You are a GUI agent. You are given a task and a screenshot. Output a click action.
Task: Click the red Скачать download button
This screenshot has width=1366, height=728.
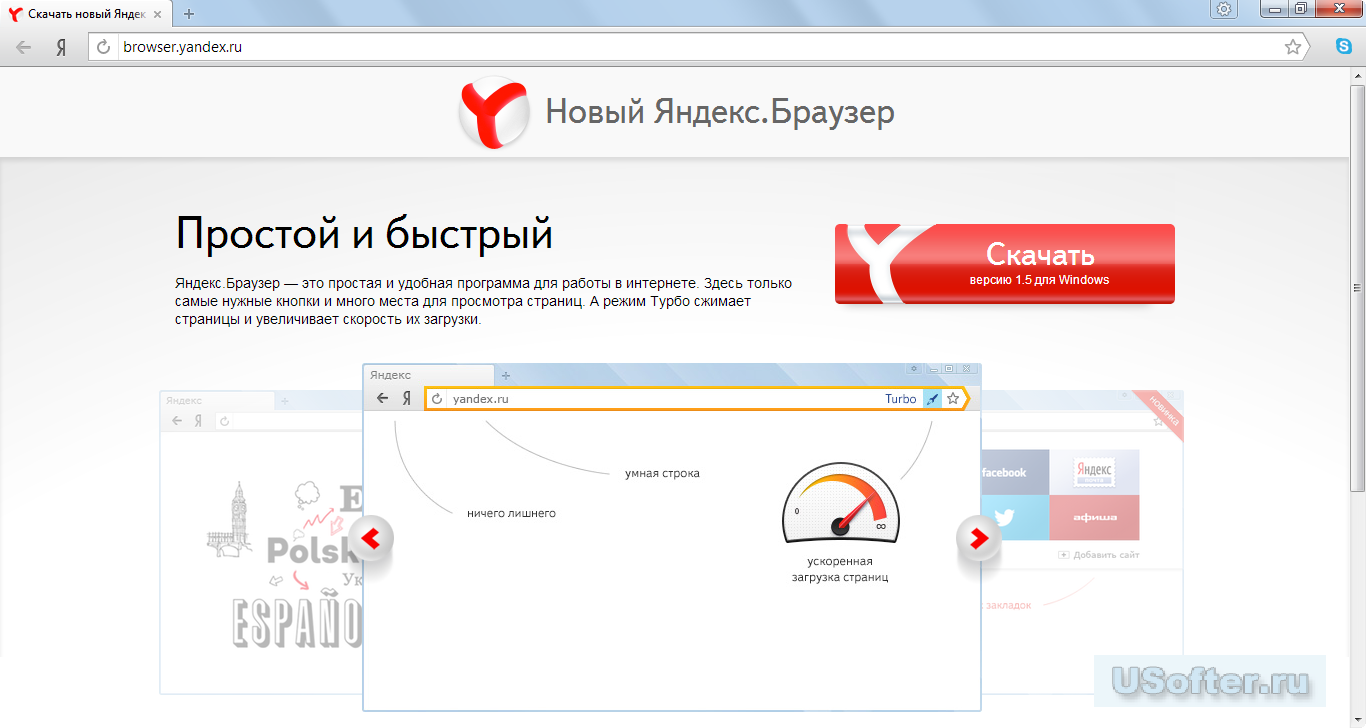click(1005, 264)
